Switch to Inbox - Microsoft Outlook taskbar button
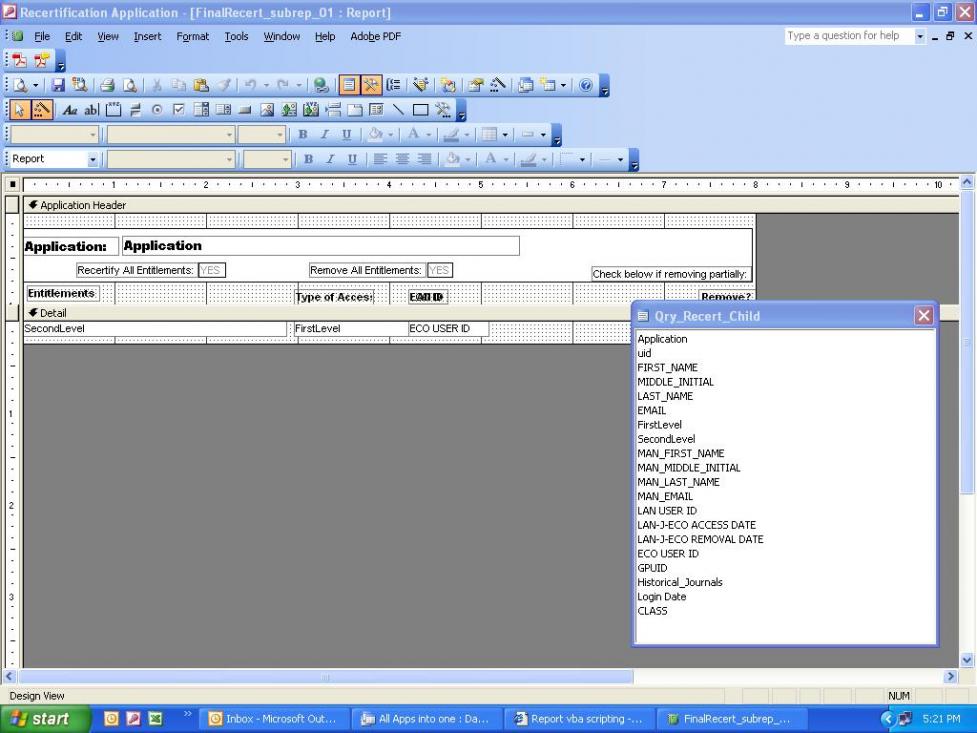 pyautogui.click(x=273, y=719)
